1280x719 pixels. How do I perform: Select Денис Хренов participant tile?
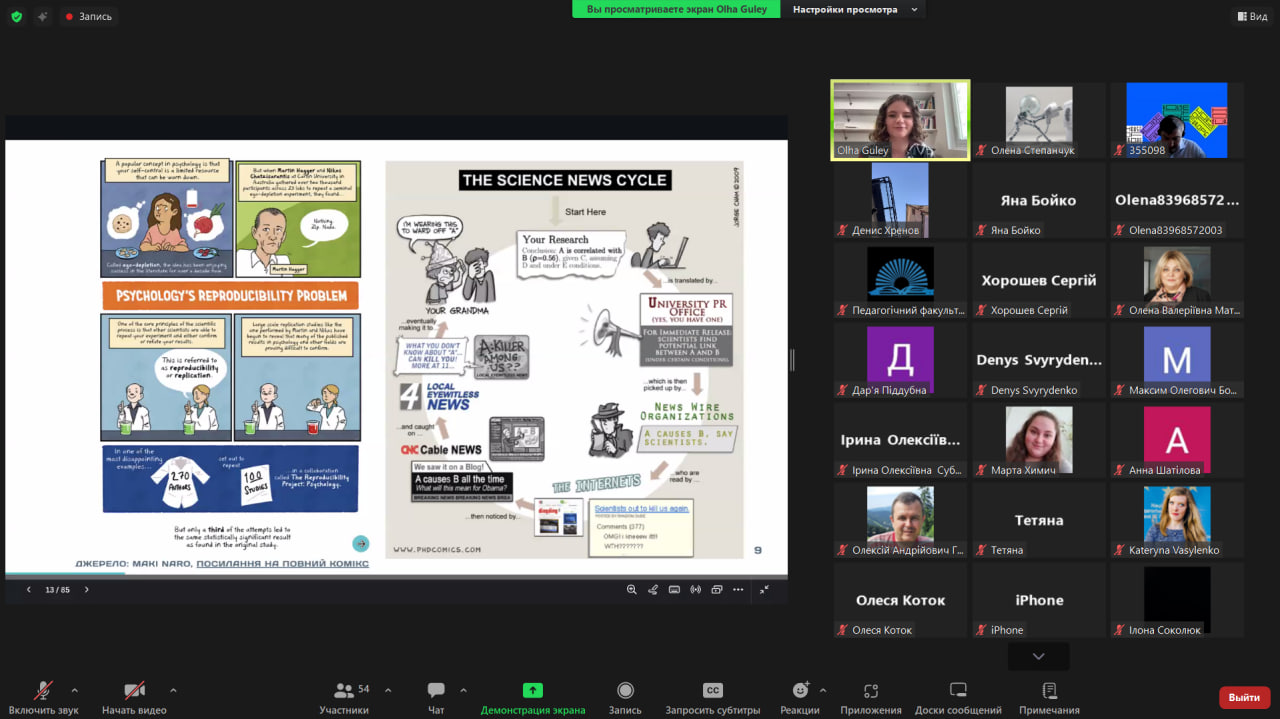click(x=900, y=200)
